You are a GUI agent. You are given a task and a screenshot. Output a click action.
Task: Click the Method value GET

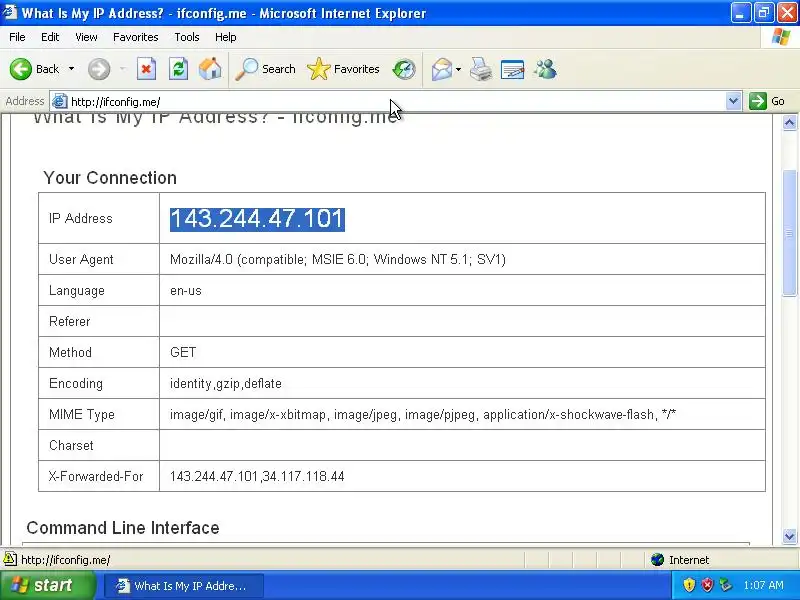coord(183,352)
